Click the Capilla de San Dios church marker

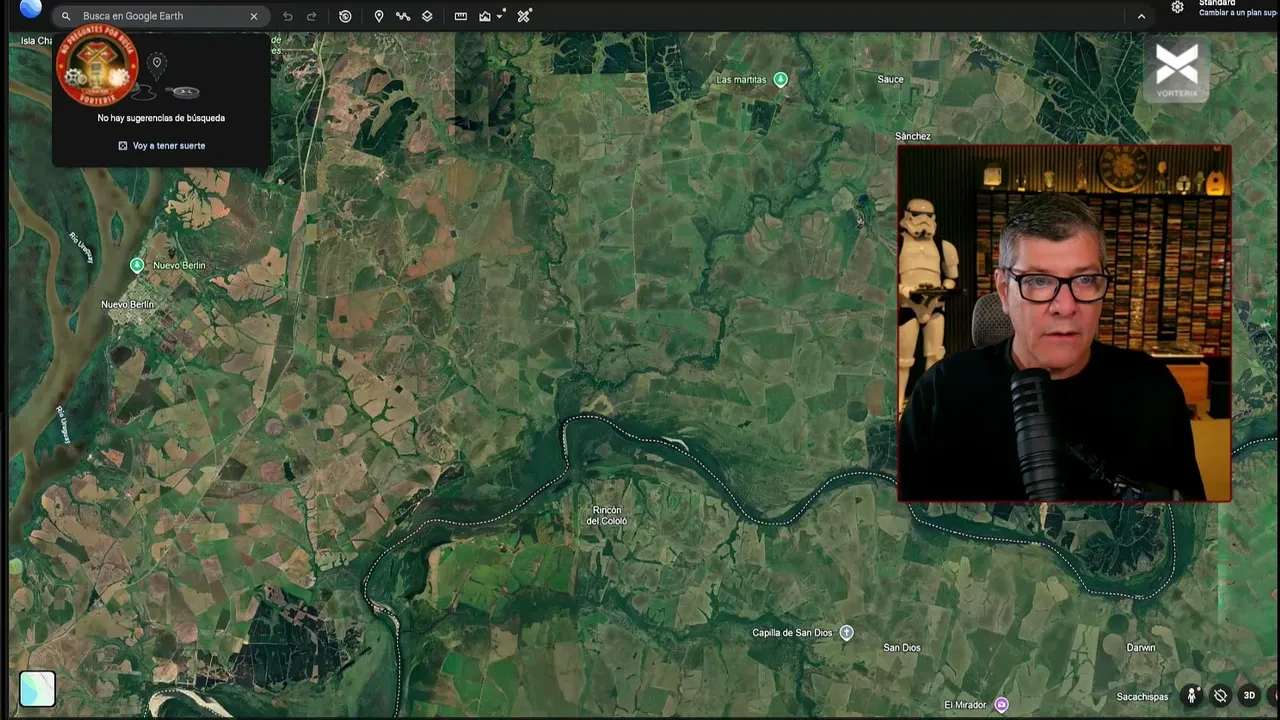coord(847,632)
